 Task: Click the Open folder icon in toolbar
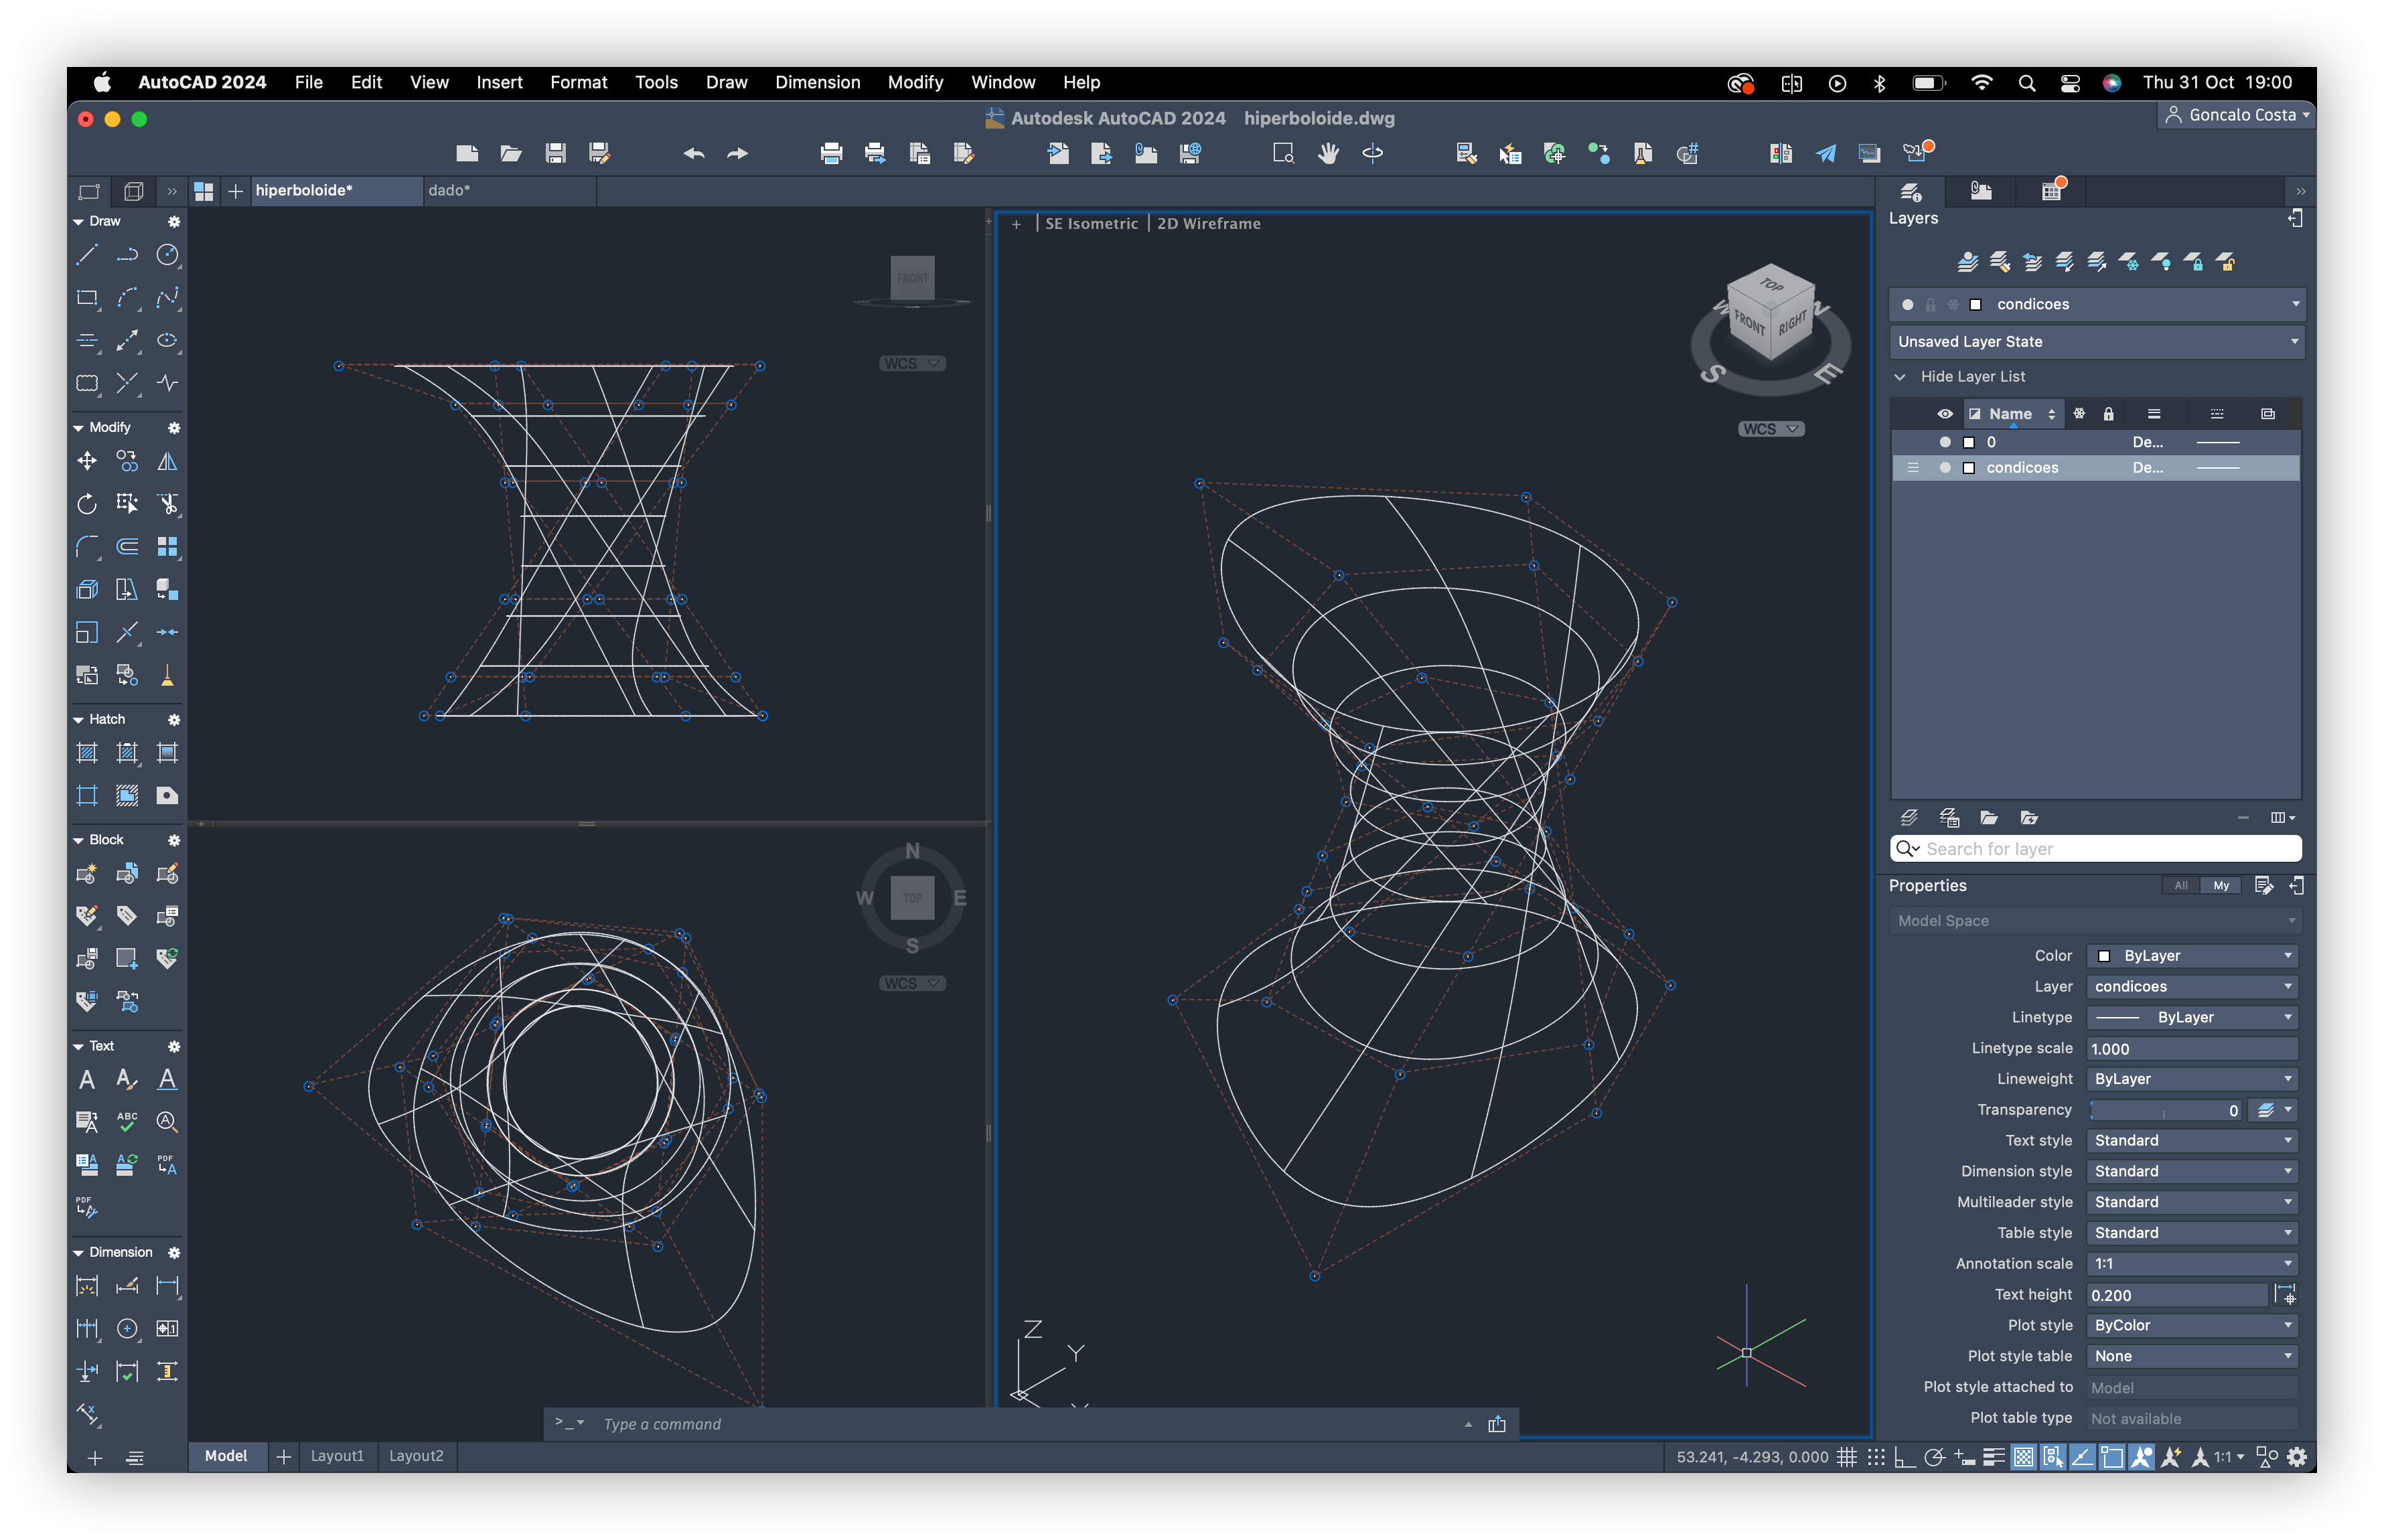511,153
